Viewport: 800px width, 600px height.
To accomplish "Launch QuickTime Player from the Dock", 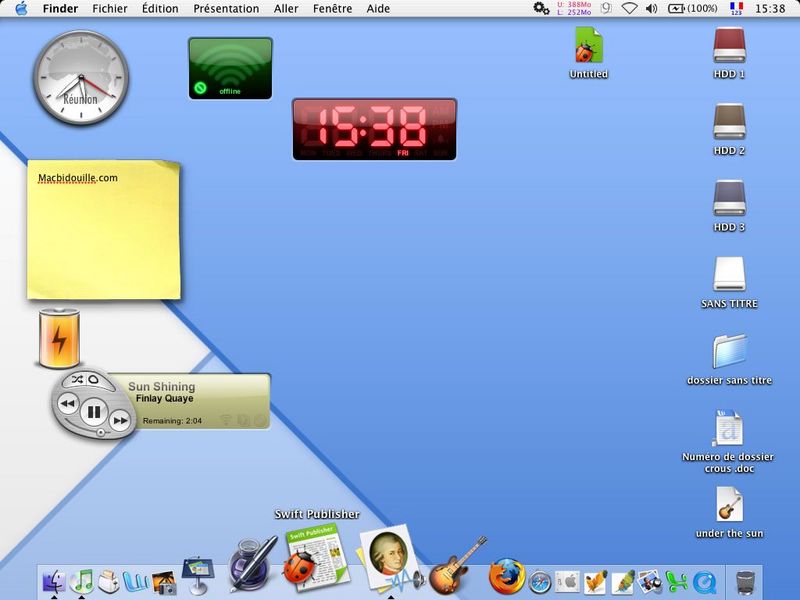I will (x=705, y=582).
